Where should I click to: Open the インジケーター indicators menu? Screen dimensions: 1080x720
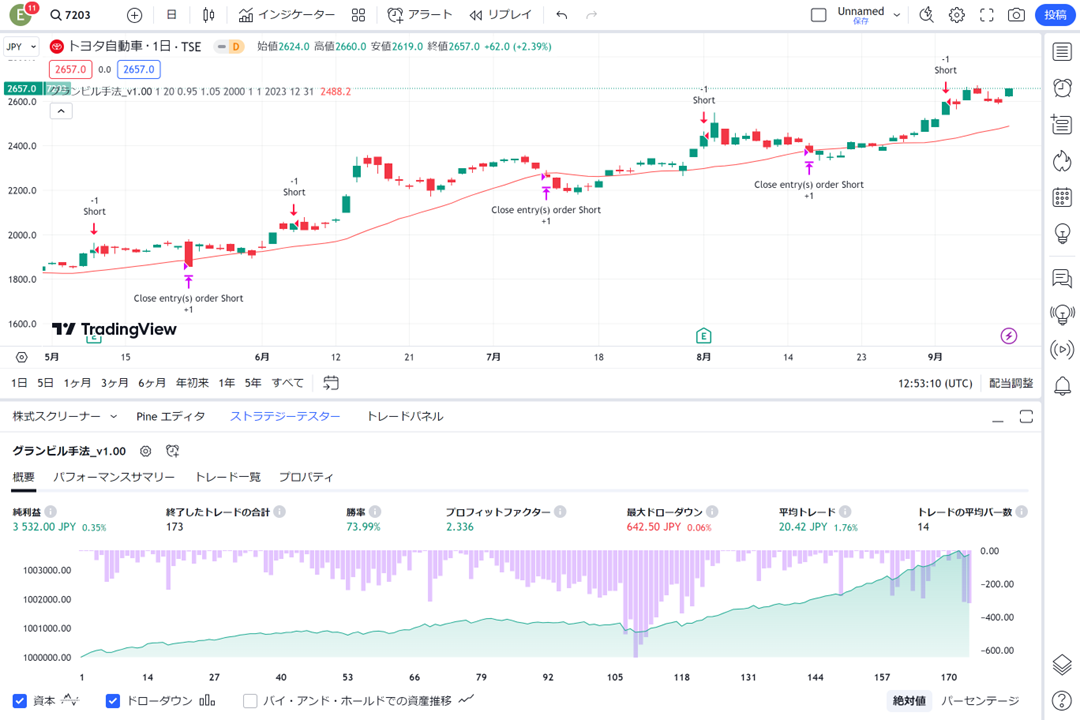287,15
